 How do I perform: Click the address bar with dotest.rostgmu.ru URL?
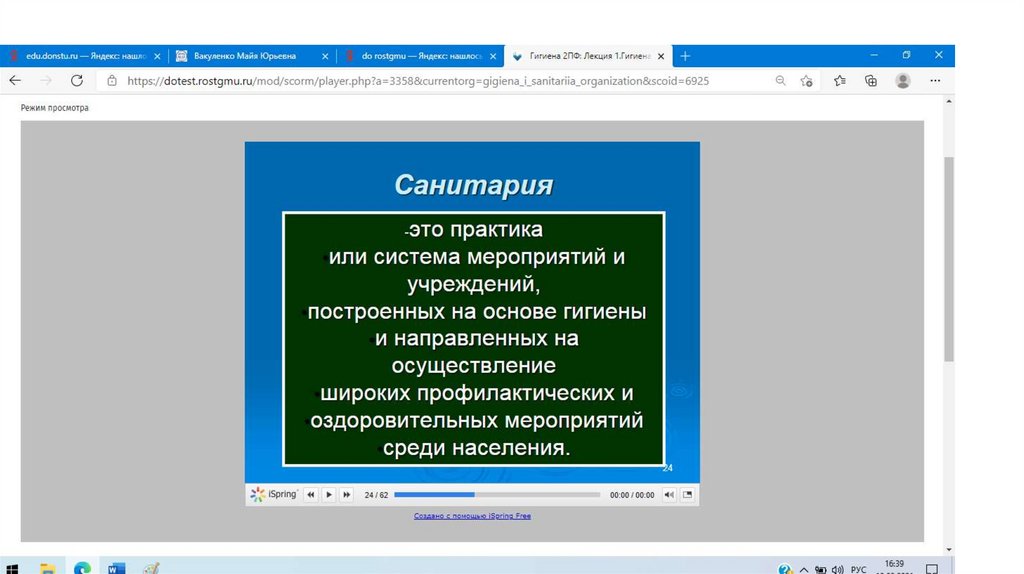point(420,81)
